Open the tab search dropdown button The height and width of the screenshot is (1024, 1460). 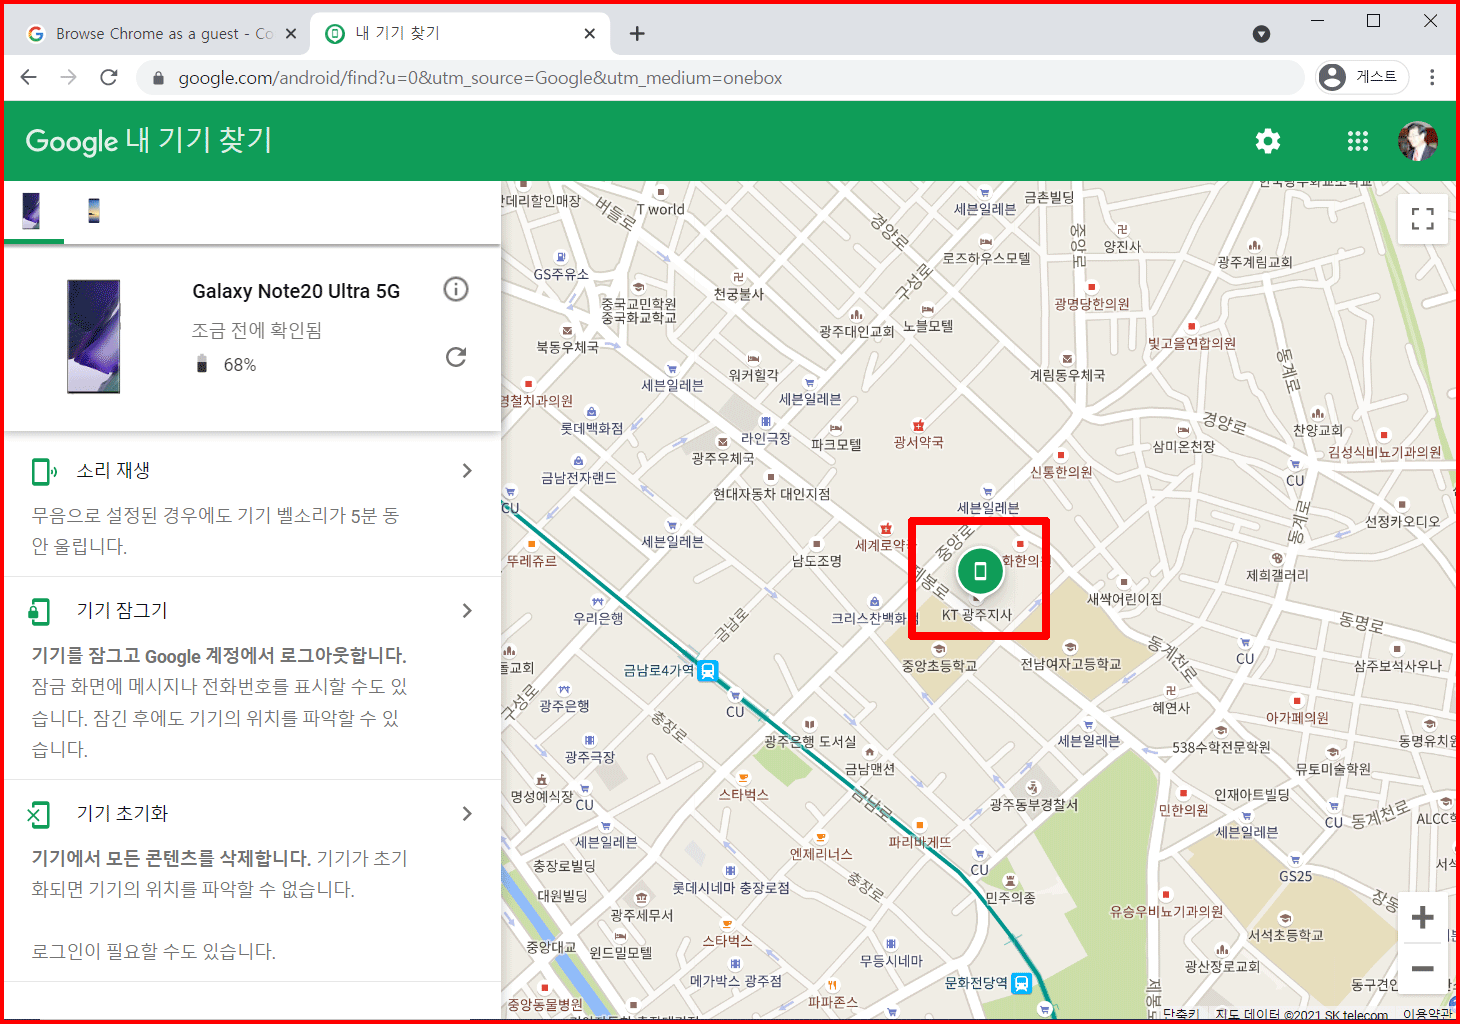click(x=1262, y=34)
